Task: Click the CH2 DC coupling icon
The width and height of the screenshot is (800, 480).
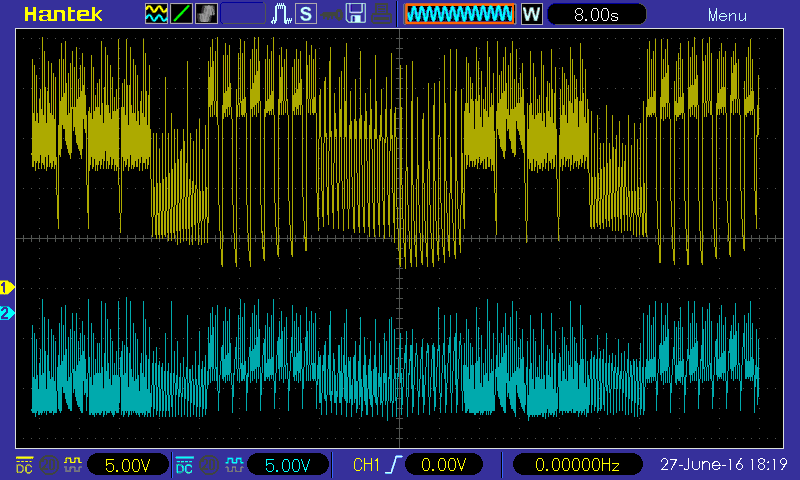Action: click(184, 464)
